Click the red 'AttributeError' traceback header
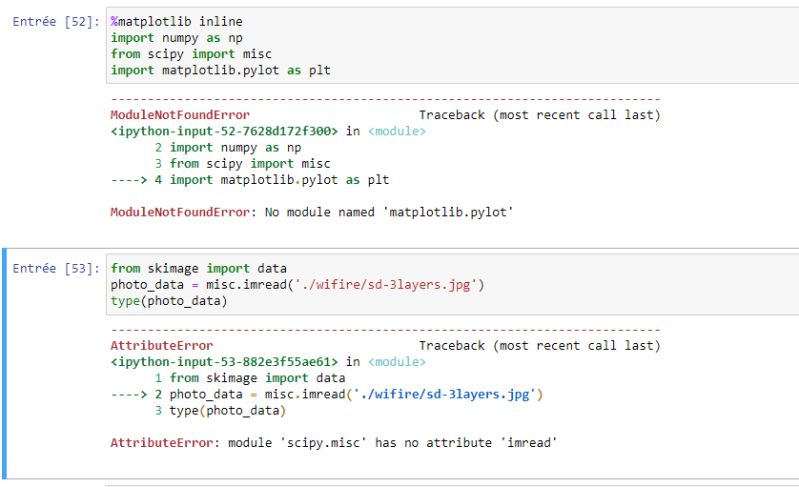This screenshot has height=487, width=799. click(x=162, y=346)
